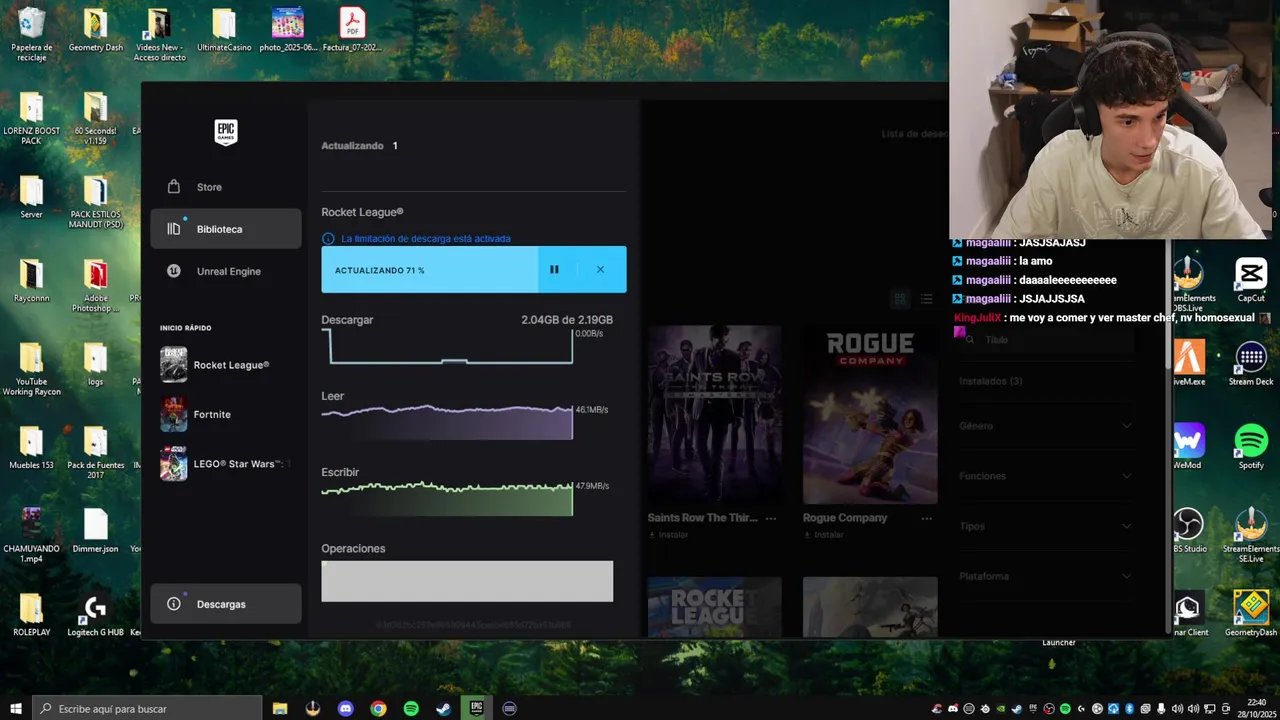Cancel the Rocket League update
This screenshot has width=1280, height=720.
click(x=600, y=270)
